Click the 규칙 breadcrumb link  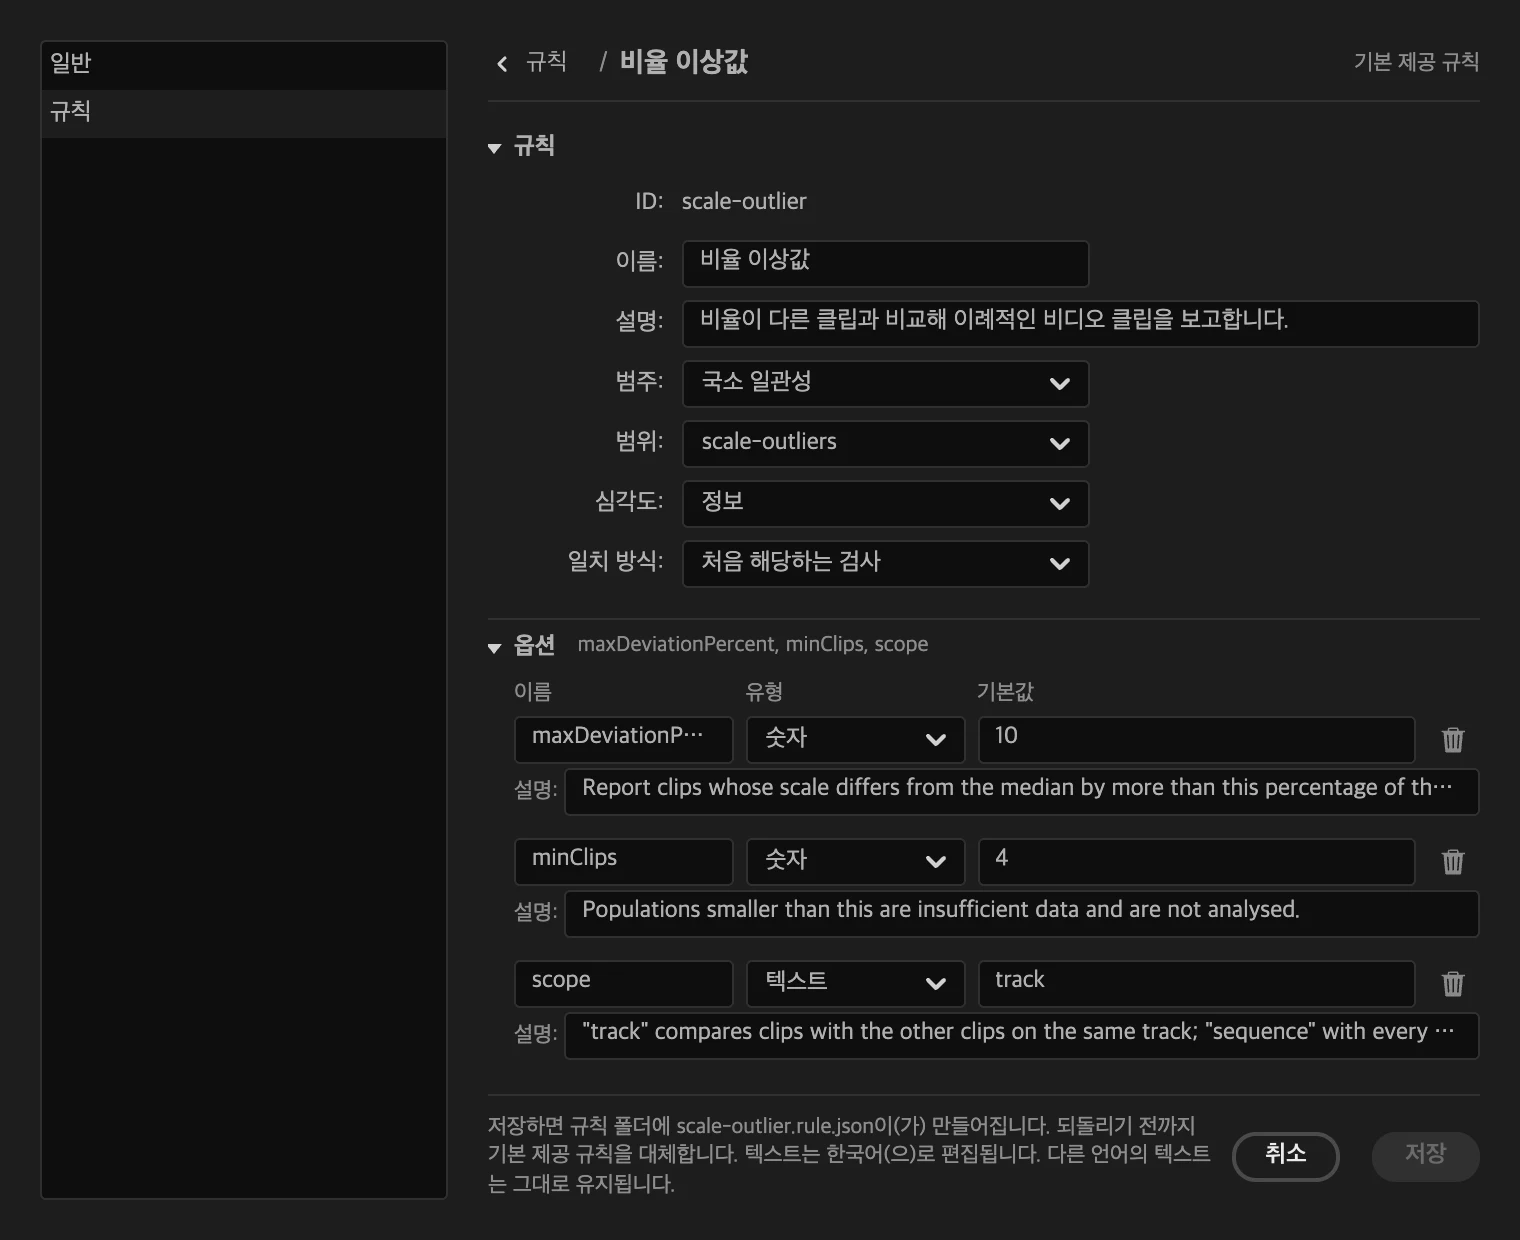pos(546,62)
